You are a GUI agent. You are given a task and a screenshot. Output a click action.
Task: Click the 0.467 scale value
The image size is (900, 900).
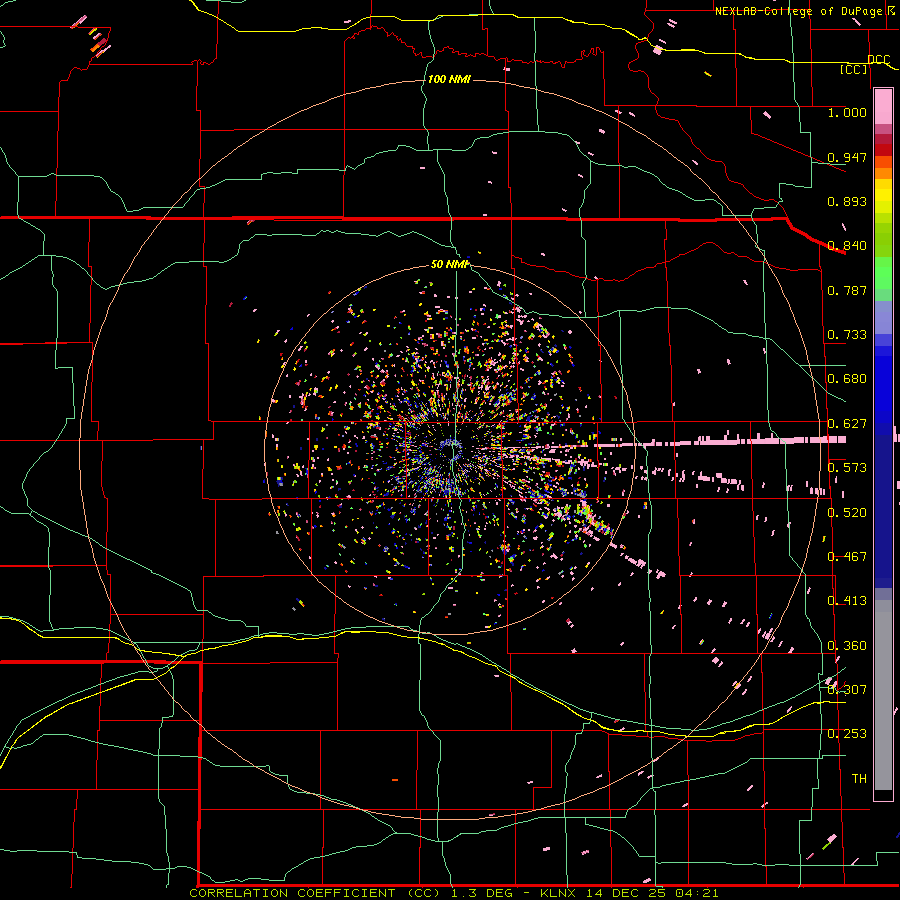tap(847, 557)
